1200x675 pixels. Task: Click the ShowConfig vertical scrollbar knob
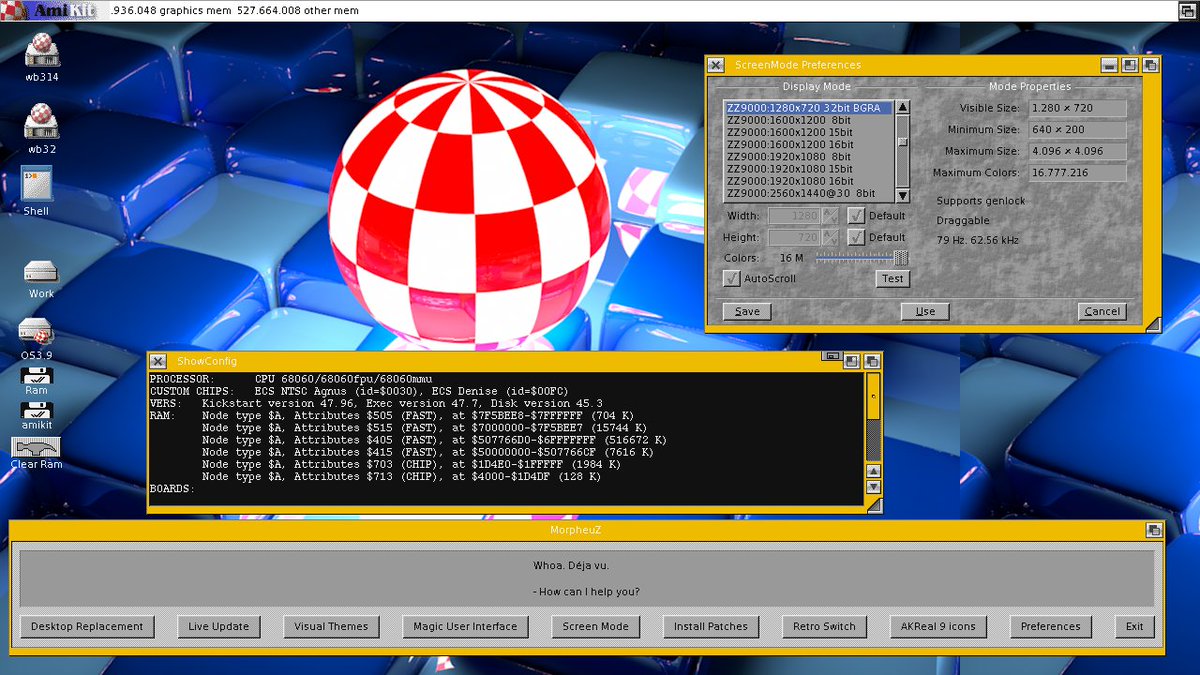[x=873, y=396]
